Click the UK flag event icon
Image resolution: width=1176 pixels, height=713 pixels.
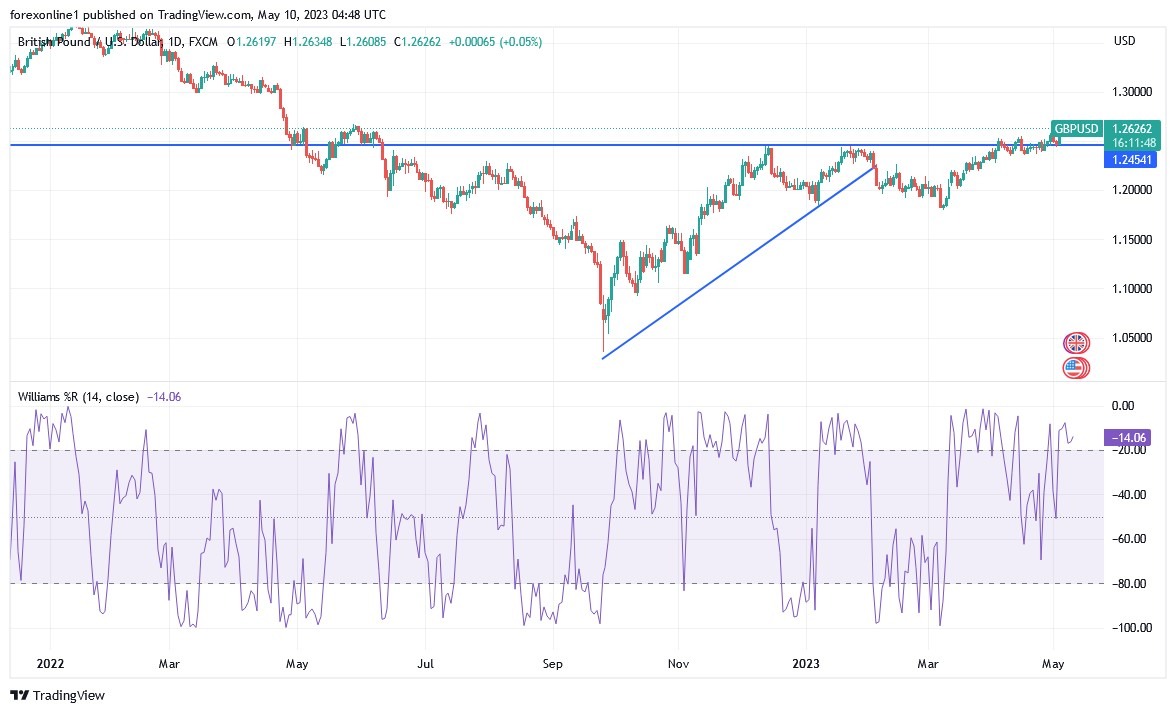pos(1076,343)
